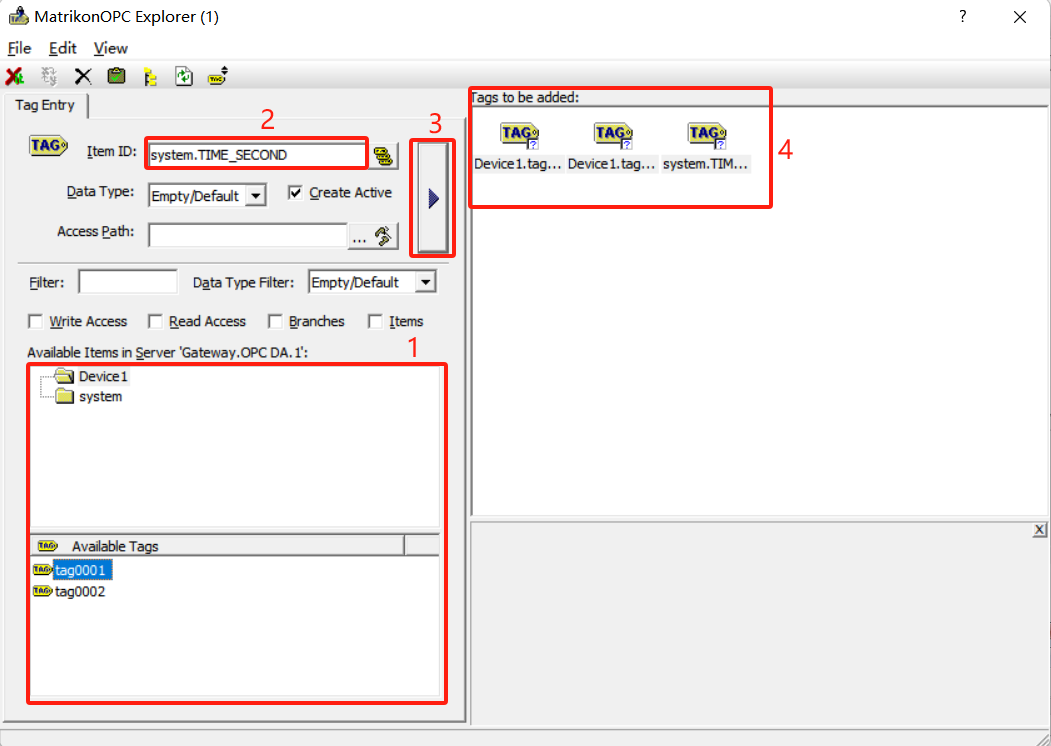The height and width of the screenshot is (746, 1051).
Task: Open the Data Type dropdown
Action: click(255, 196)
